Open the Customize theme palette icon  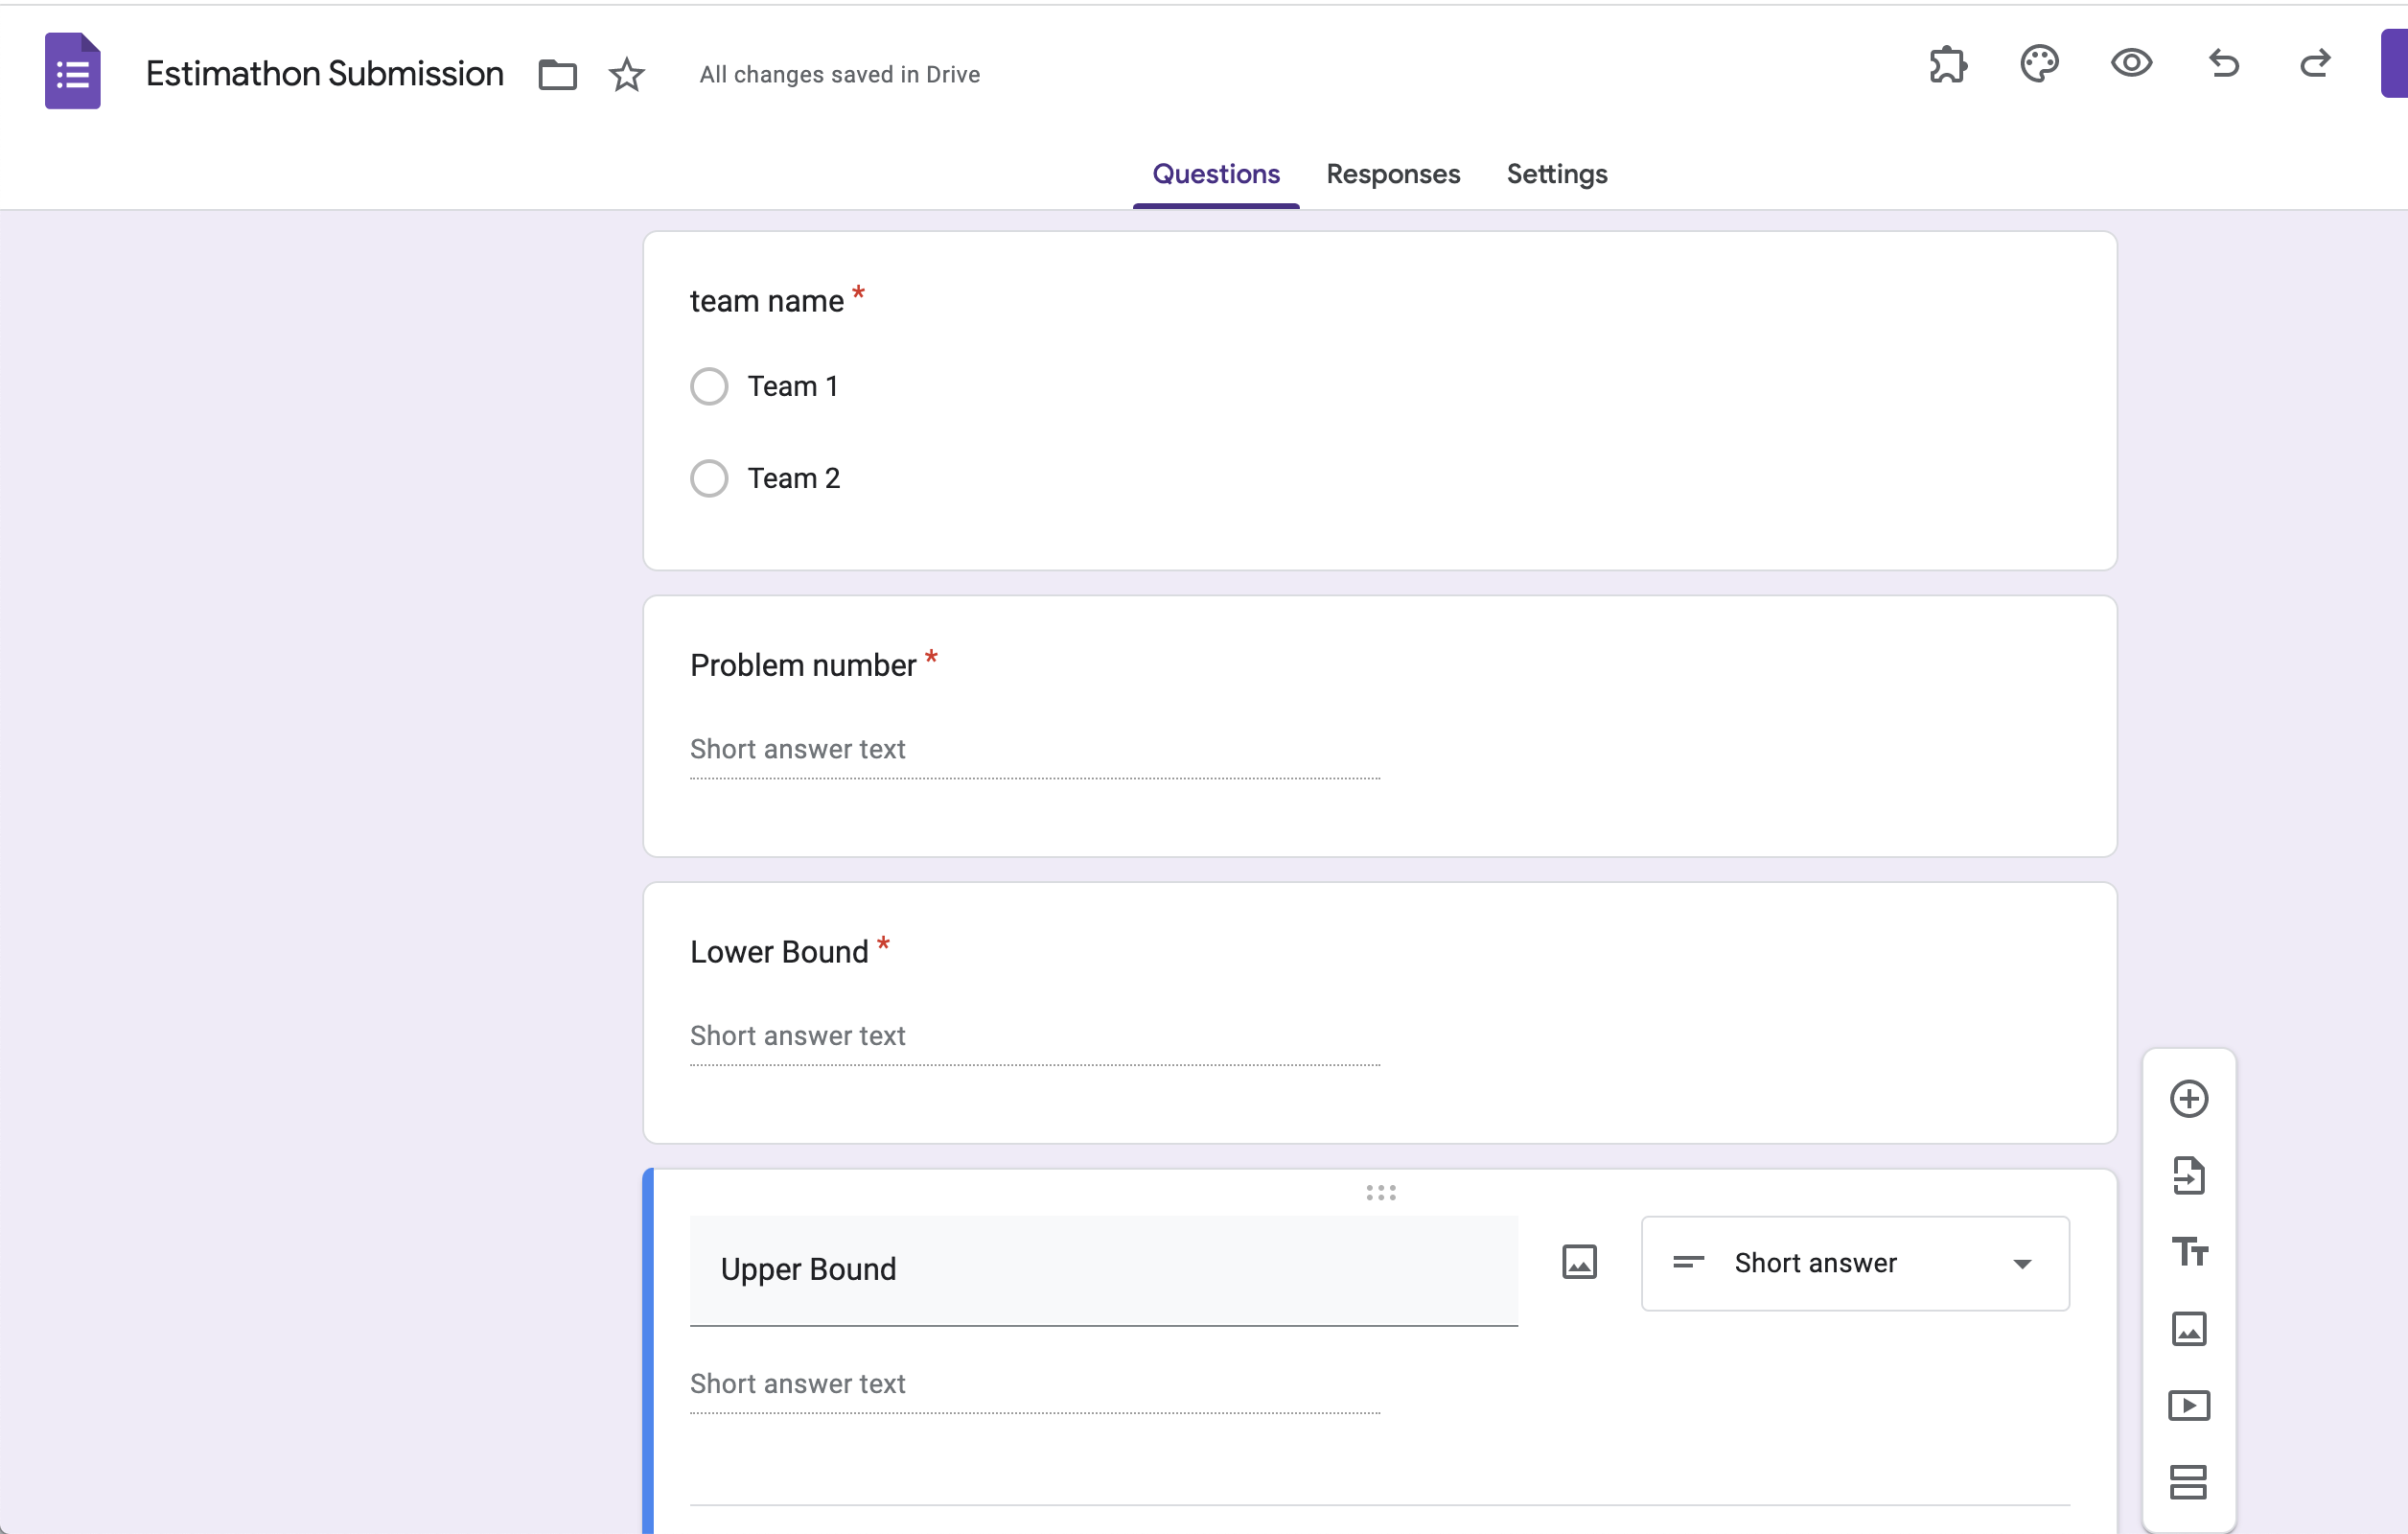coord(2039,65)
